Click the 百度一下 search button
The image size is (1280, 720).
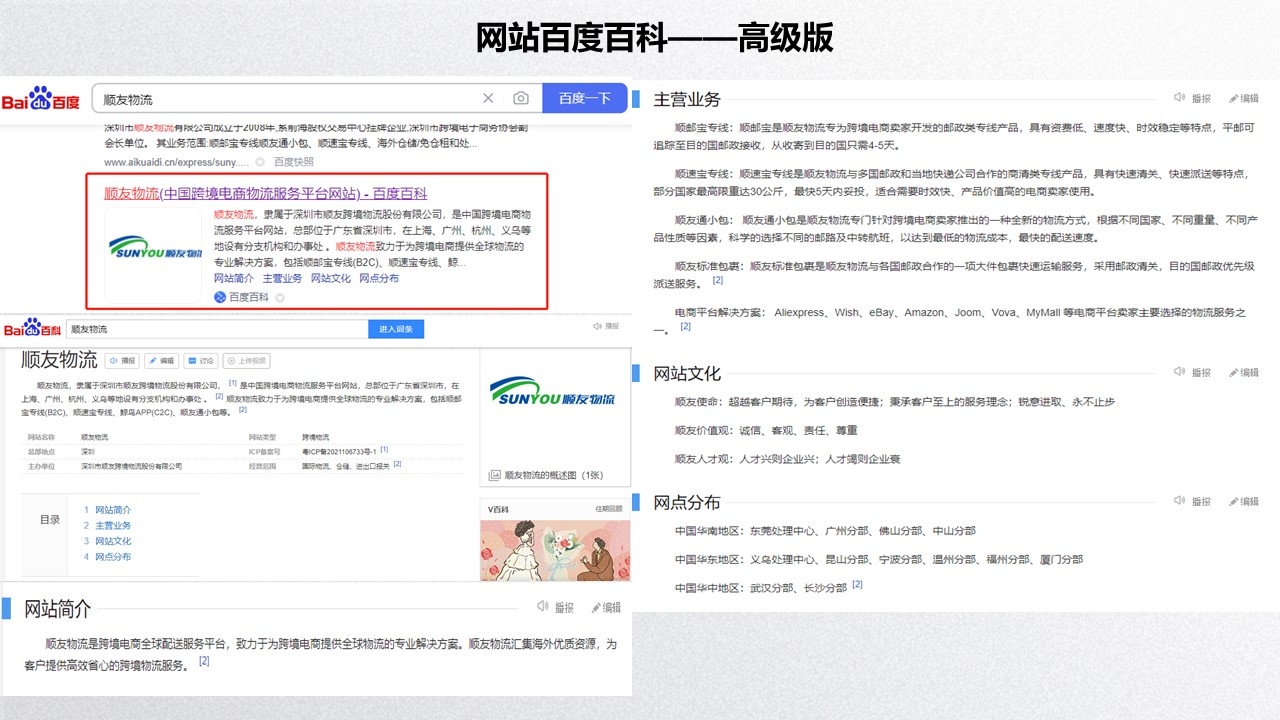tap(585, 98)
